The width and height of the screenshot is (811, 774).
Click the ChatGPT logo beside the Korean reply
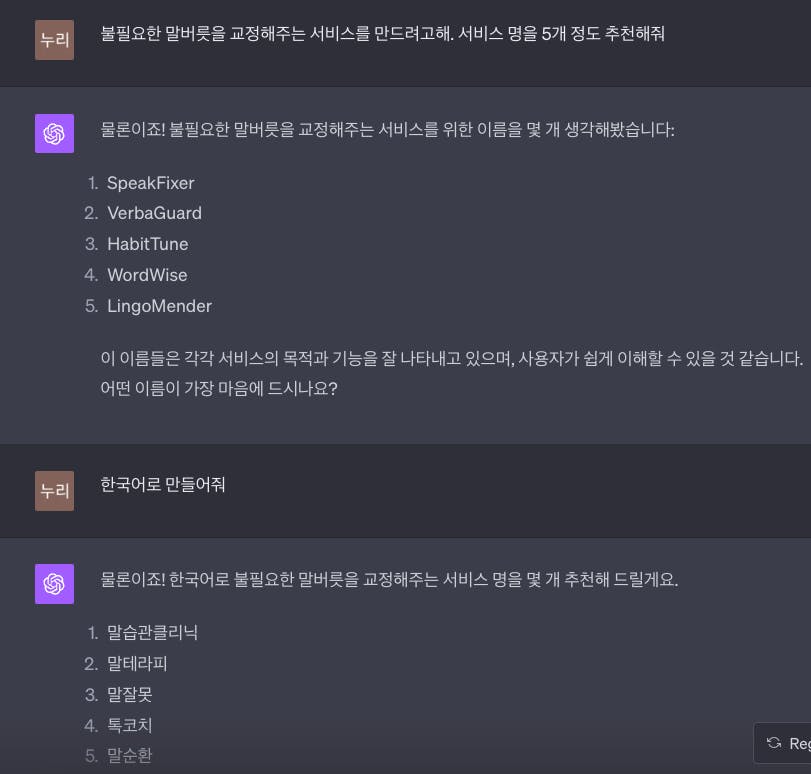pos(54,583)
